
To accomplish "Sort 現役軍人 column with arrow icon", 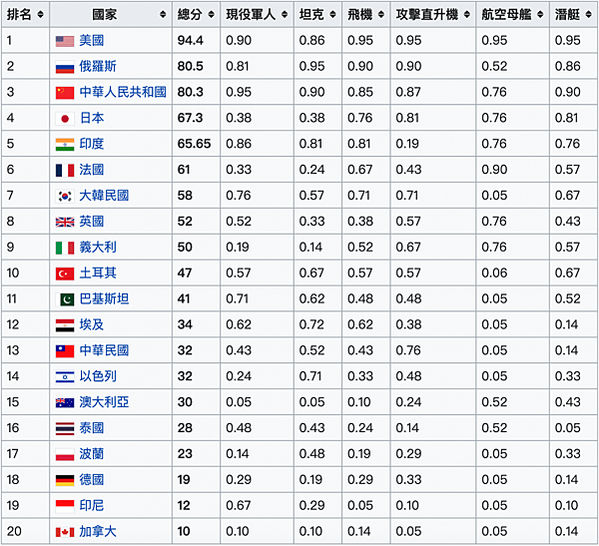I will 284,15.
